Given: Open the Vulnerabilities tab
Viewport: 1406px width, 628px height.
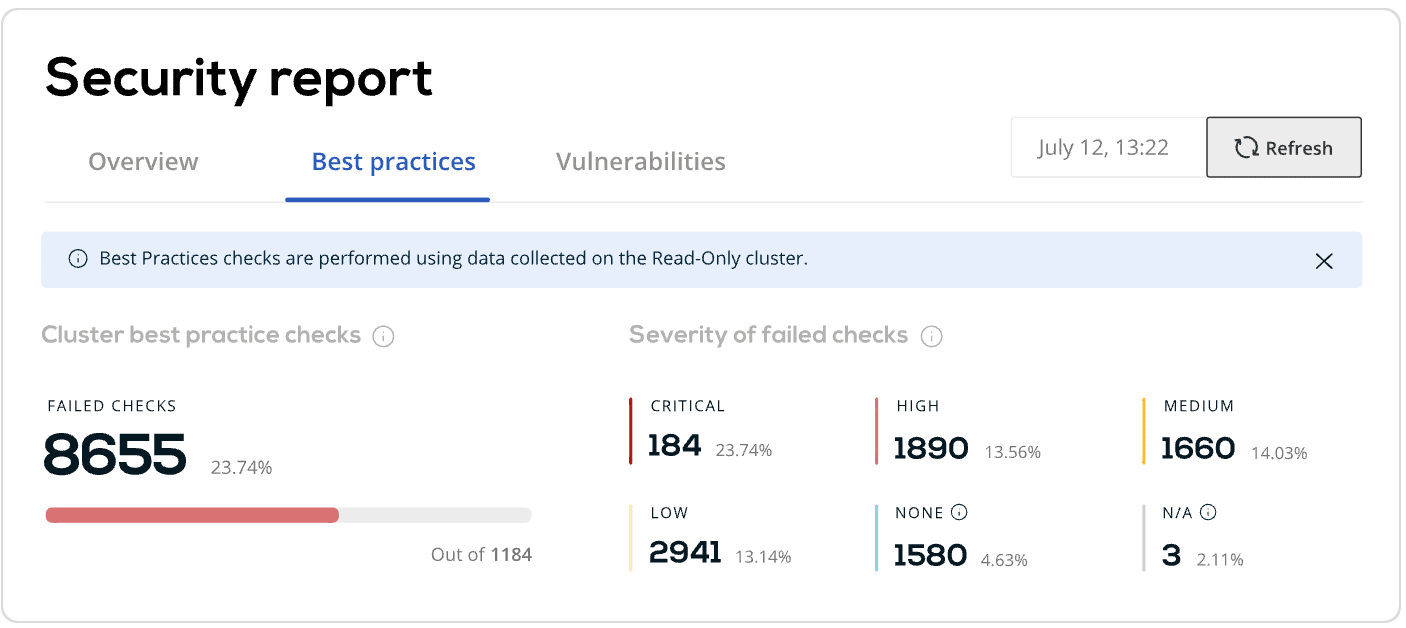Looking at the screenshot, I should pos(640,162).
